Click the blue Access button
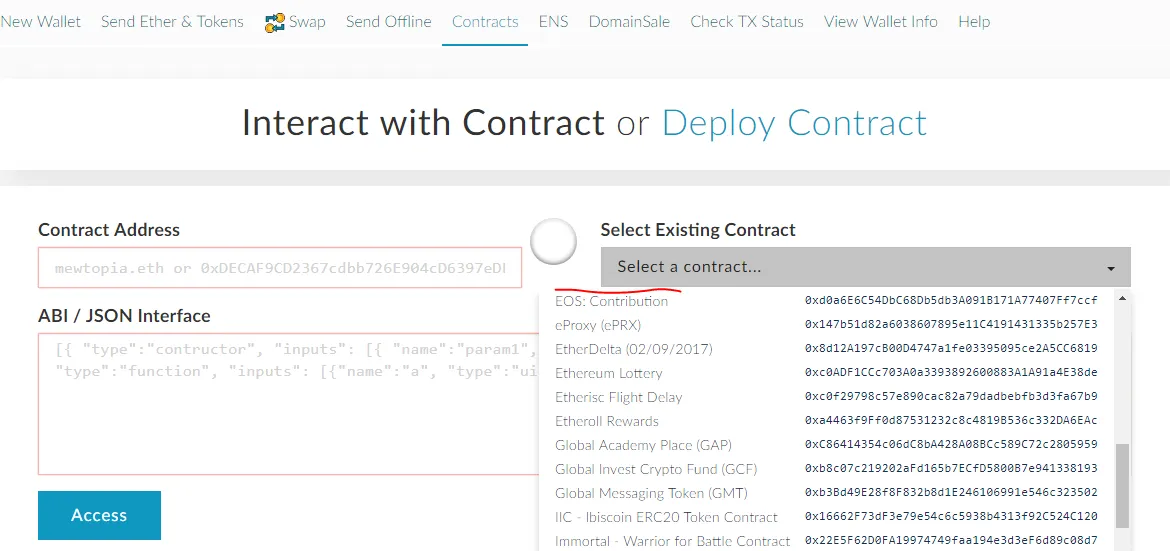Image resolution: width=1170 pixels, height=551 pixels. [x=99, y=515]
